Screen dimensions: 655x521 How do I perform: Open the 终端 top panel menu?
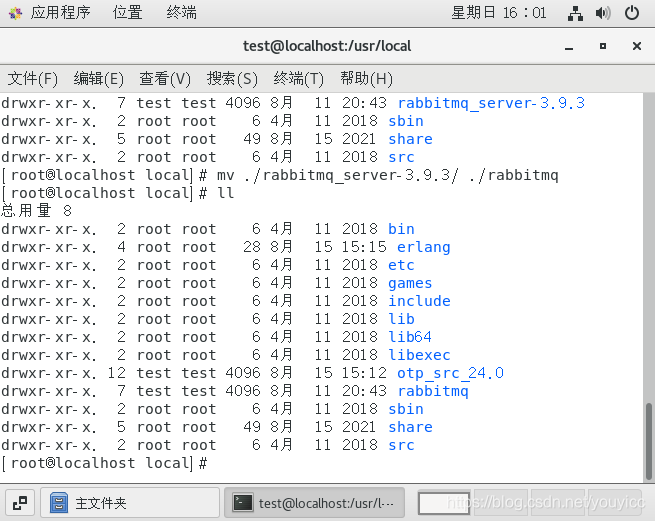click(181, 13)
